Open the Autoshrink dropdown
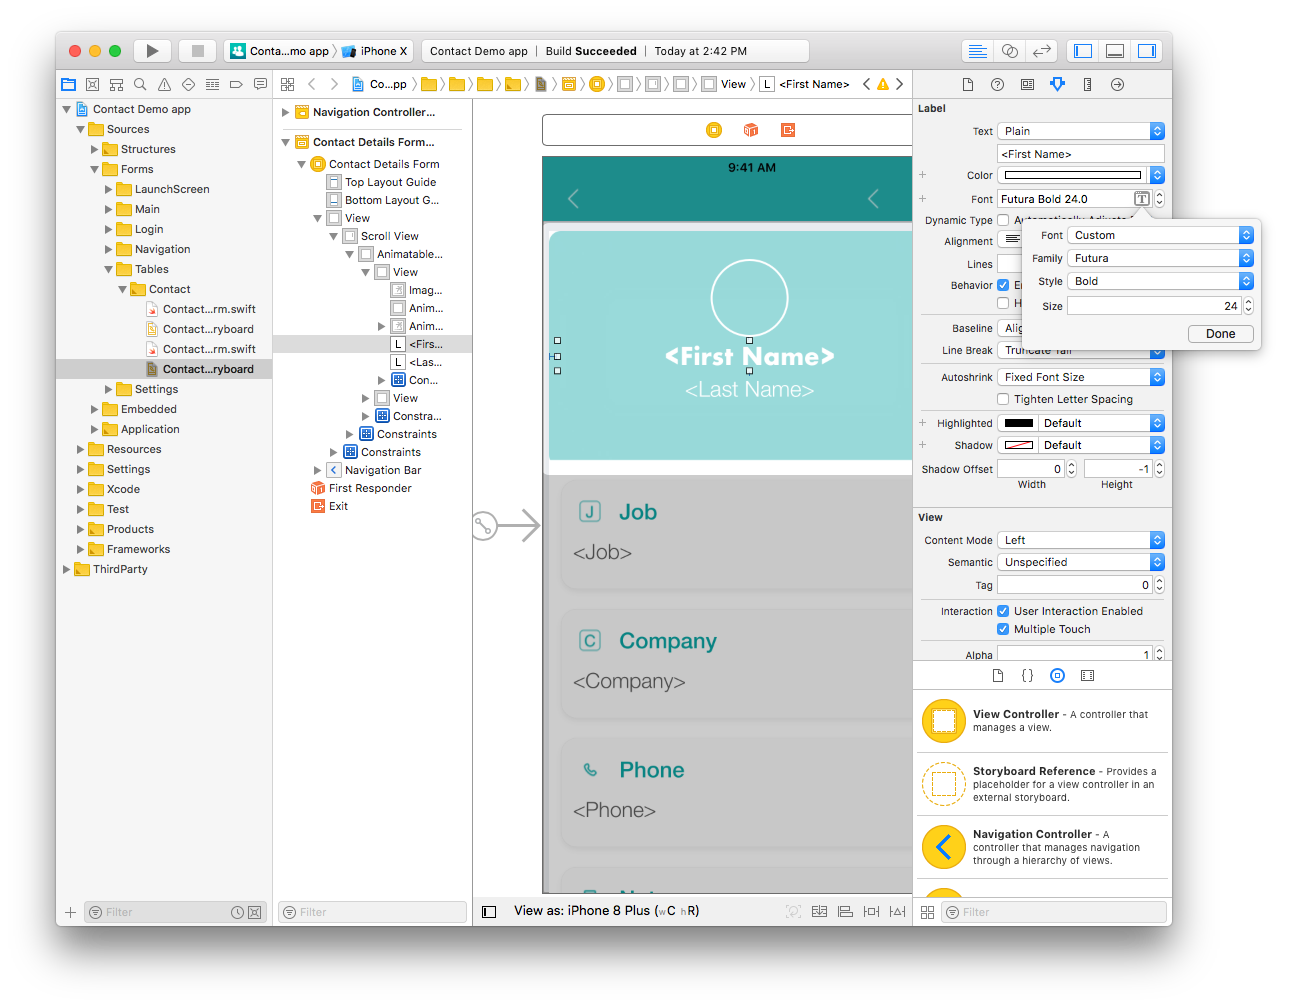1291x1006 pixels. click(1081, 377)
